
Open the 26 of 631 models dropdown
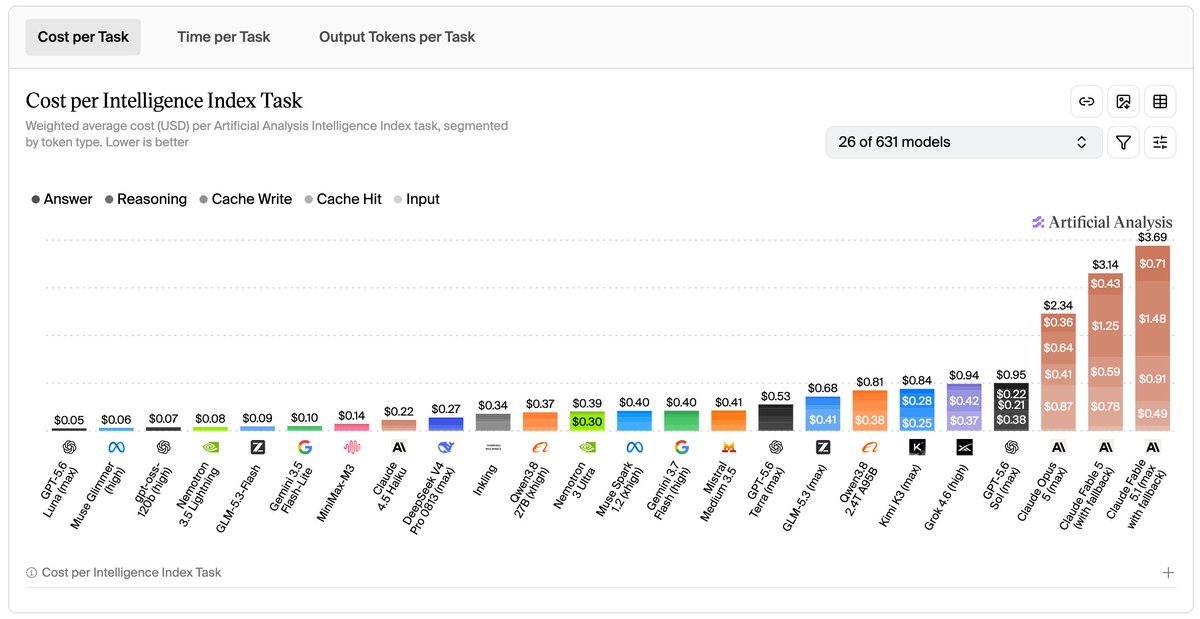(963, 142)
